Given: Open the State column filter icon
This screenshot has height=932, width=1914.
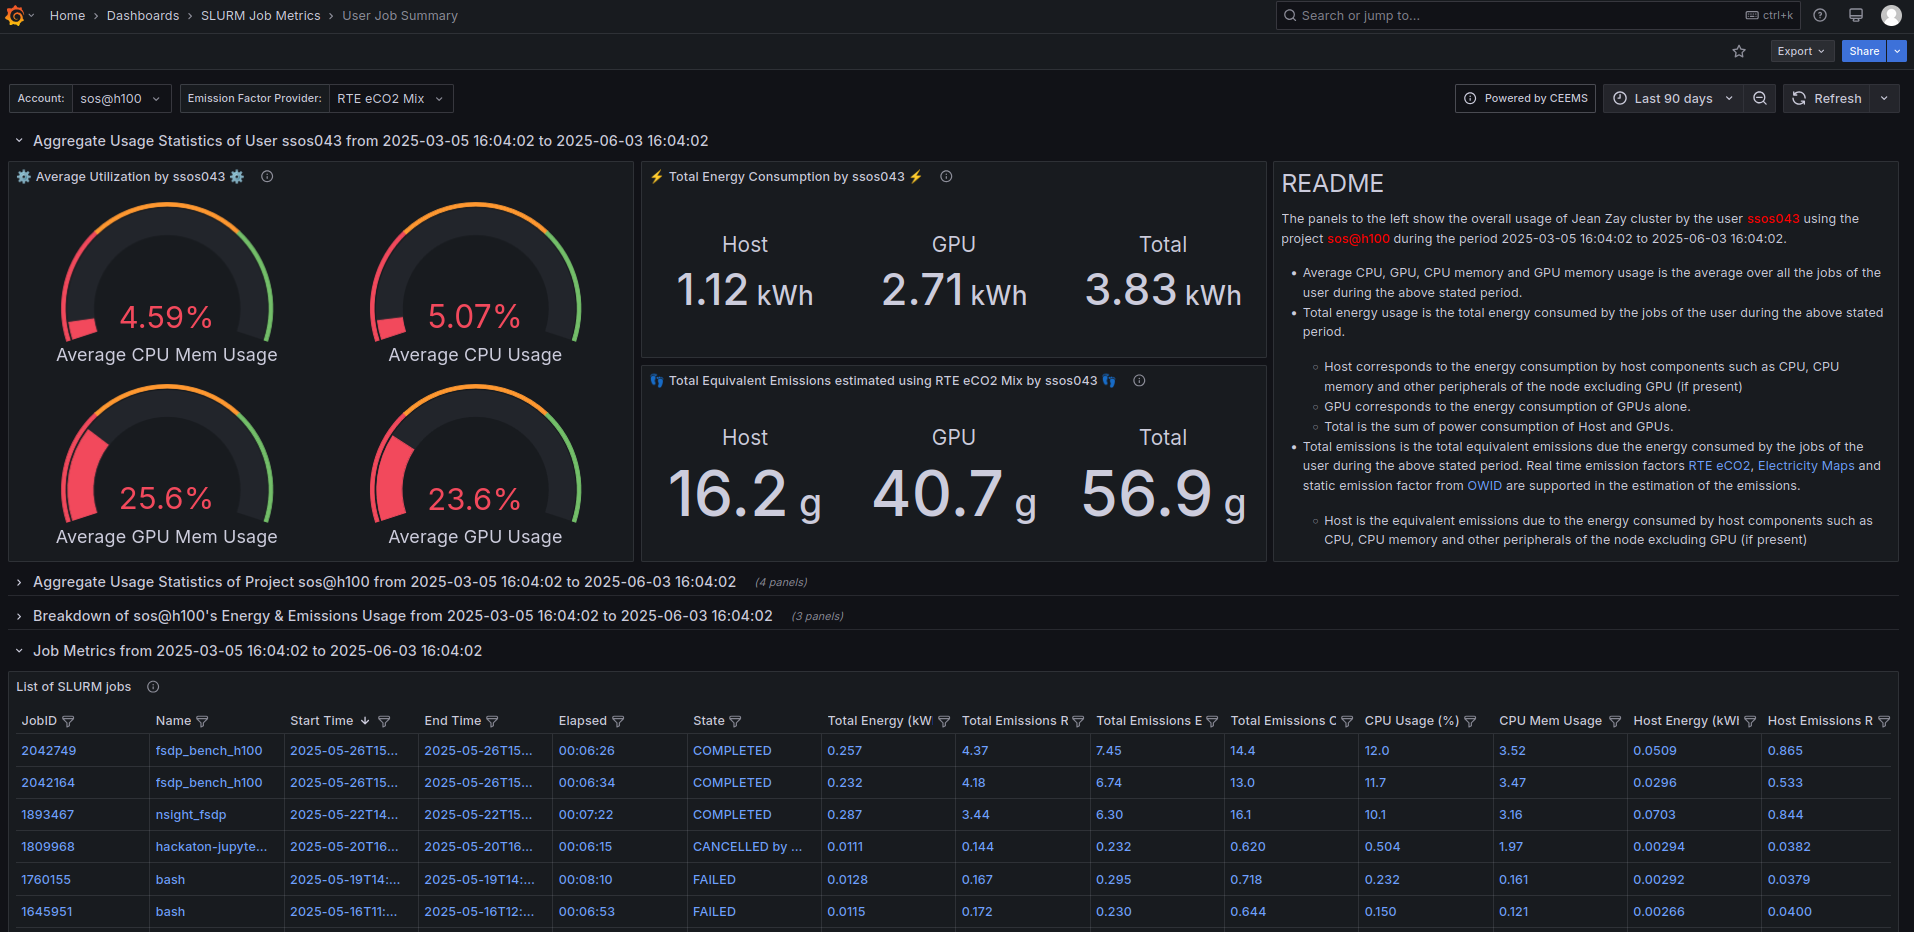Looking at the screenshot, I should coord(737,720).
